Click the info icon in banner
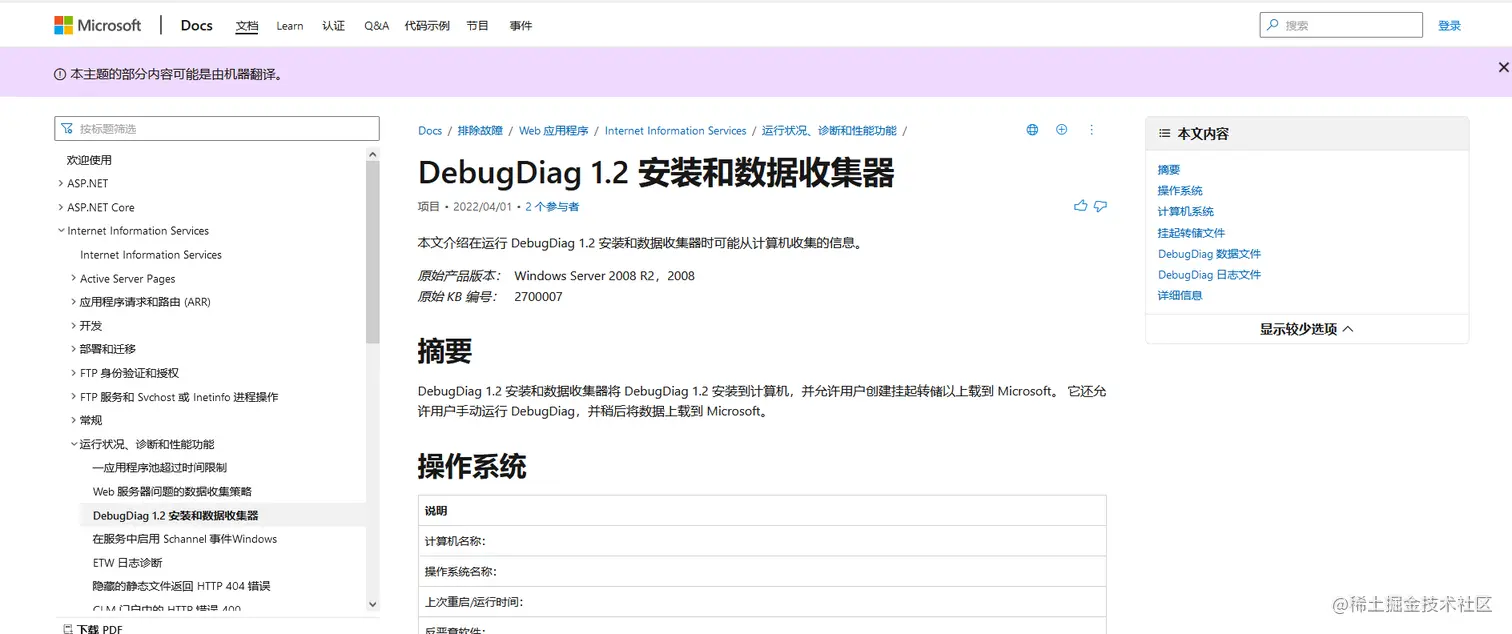Image resolution: width=1512 pixels, height=634 pixels. [60, 74]
